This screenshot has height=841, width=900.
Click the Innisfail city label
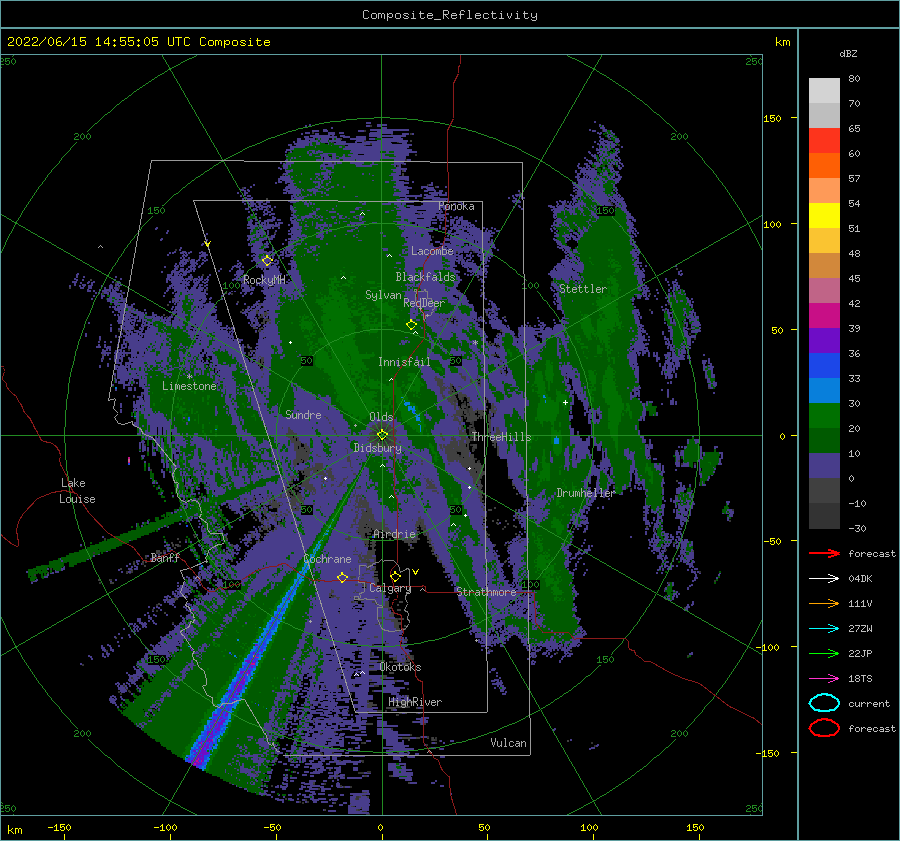click(x=404, y=362)
